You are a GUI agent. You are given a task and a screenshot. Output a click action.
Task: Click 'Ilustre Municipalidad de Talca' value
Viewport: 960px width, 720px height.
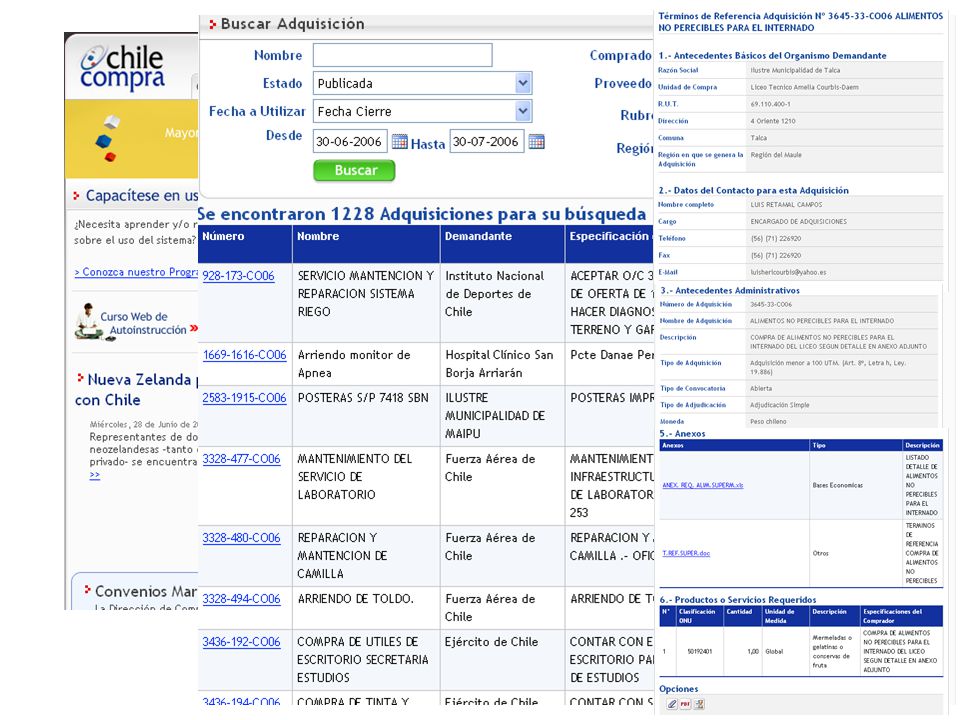click(795, 70)
